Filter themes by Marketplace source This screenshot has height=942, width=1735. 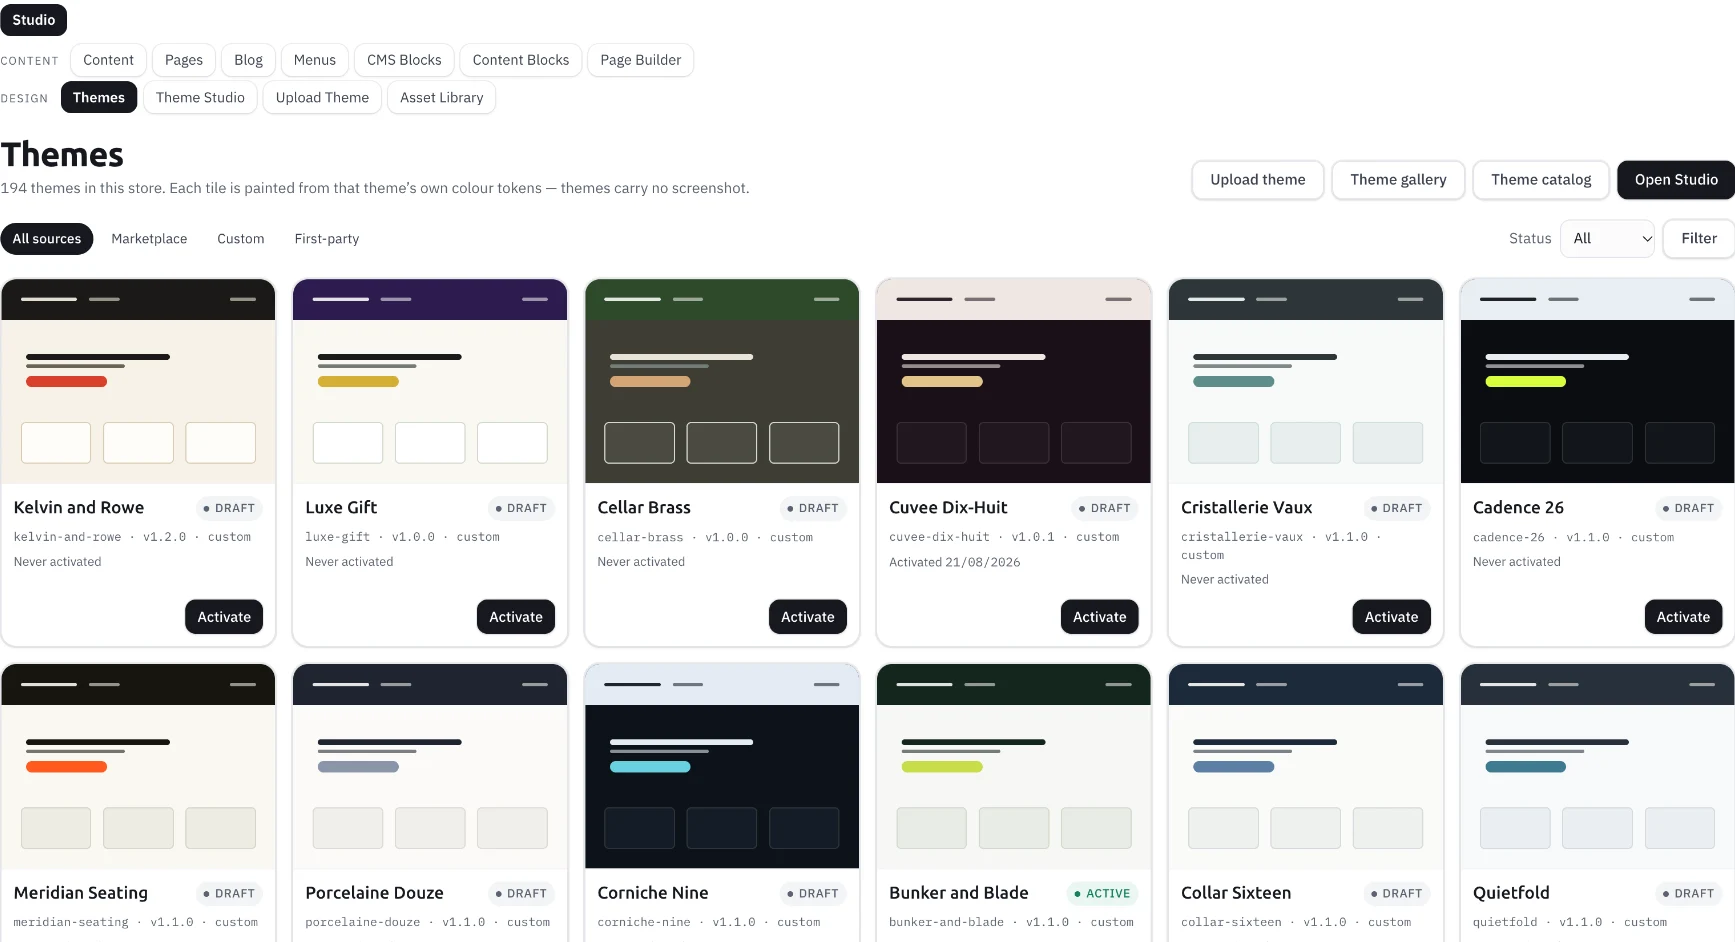point(149,239)
